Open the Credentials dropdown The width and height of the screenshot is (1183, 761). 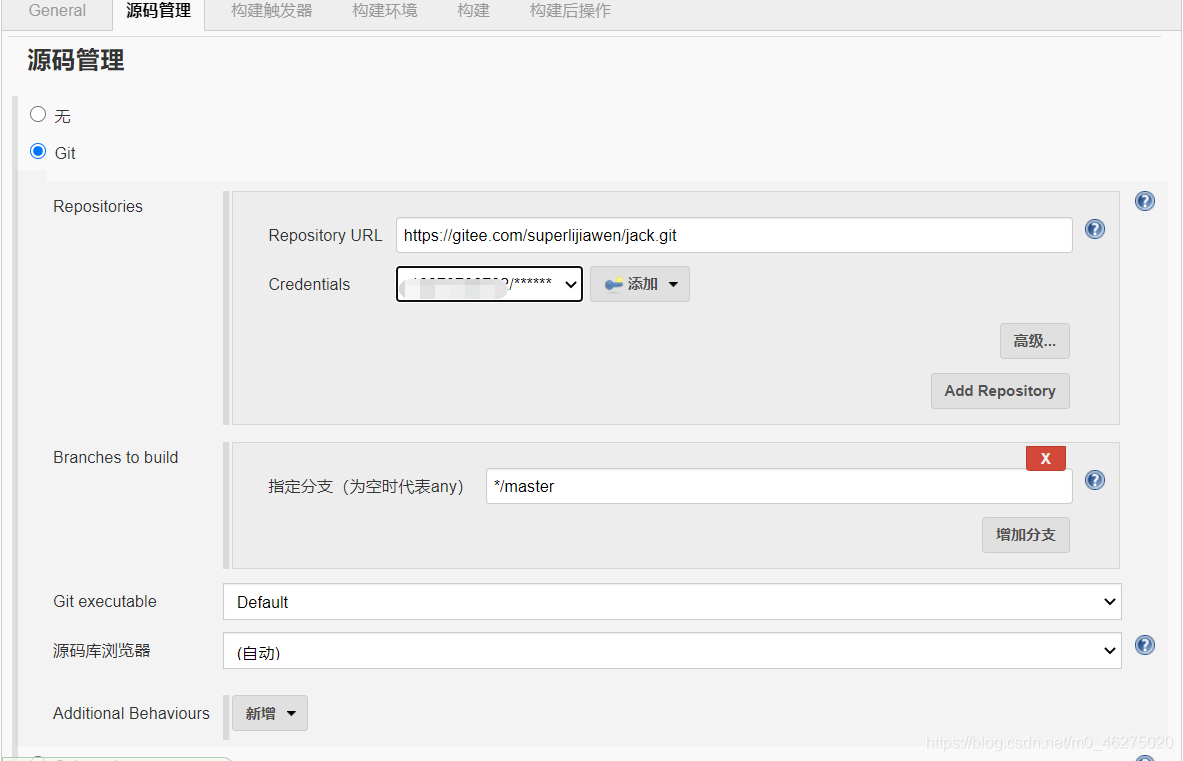489,284
